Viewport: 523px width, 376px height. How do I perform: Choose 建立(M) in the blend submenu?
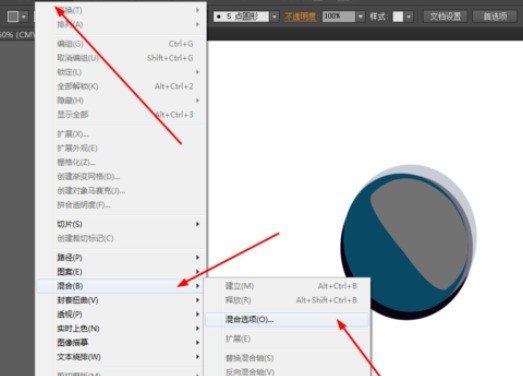coord(287,286)
